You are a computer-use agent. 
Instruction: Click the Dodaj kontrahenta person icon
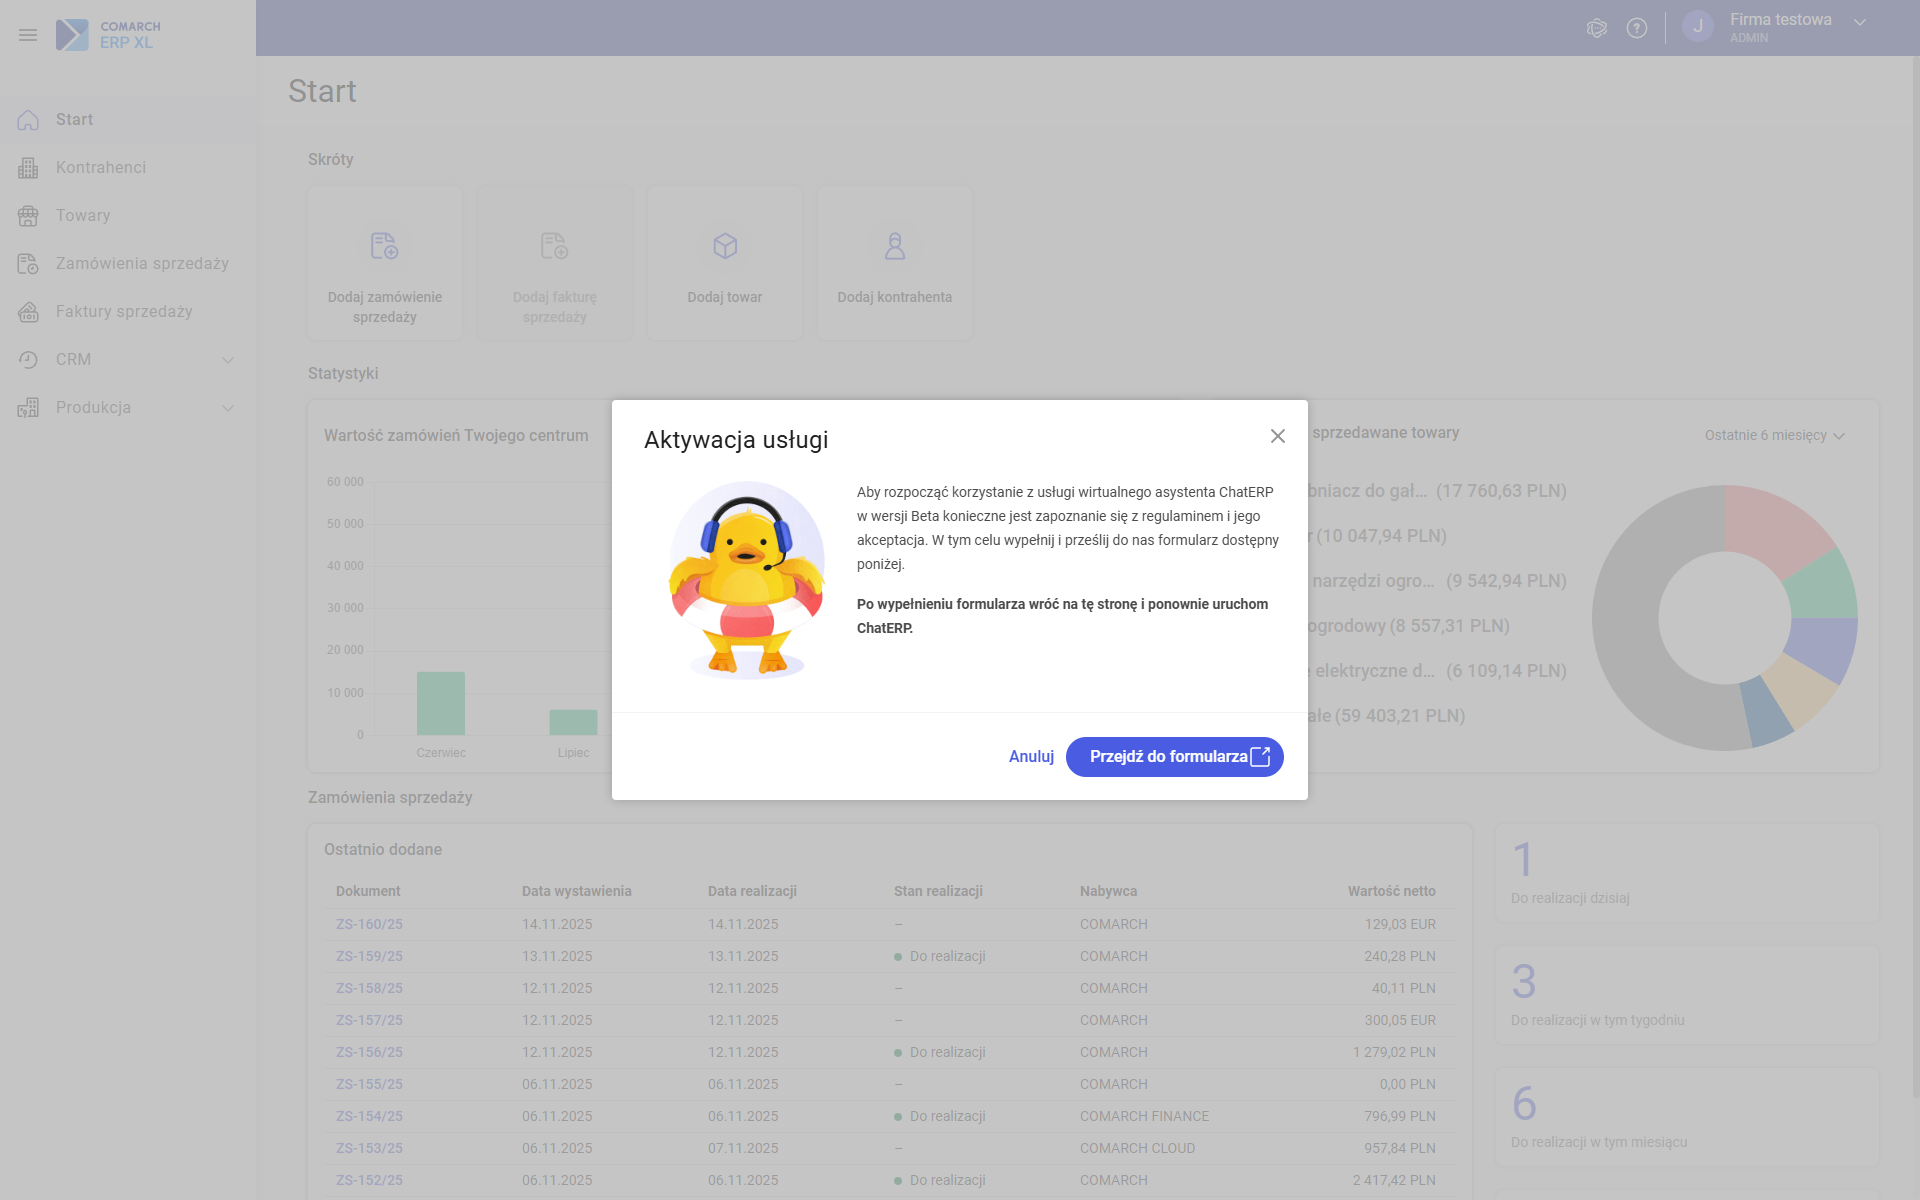895,246
